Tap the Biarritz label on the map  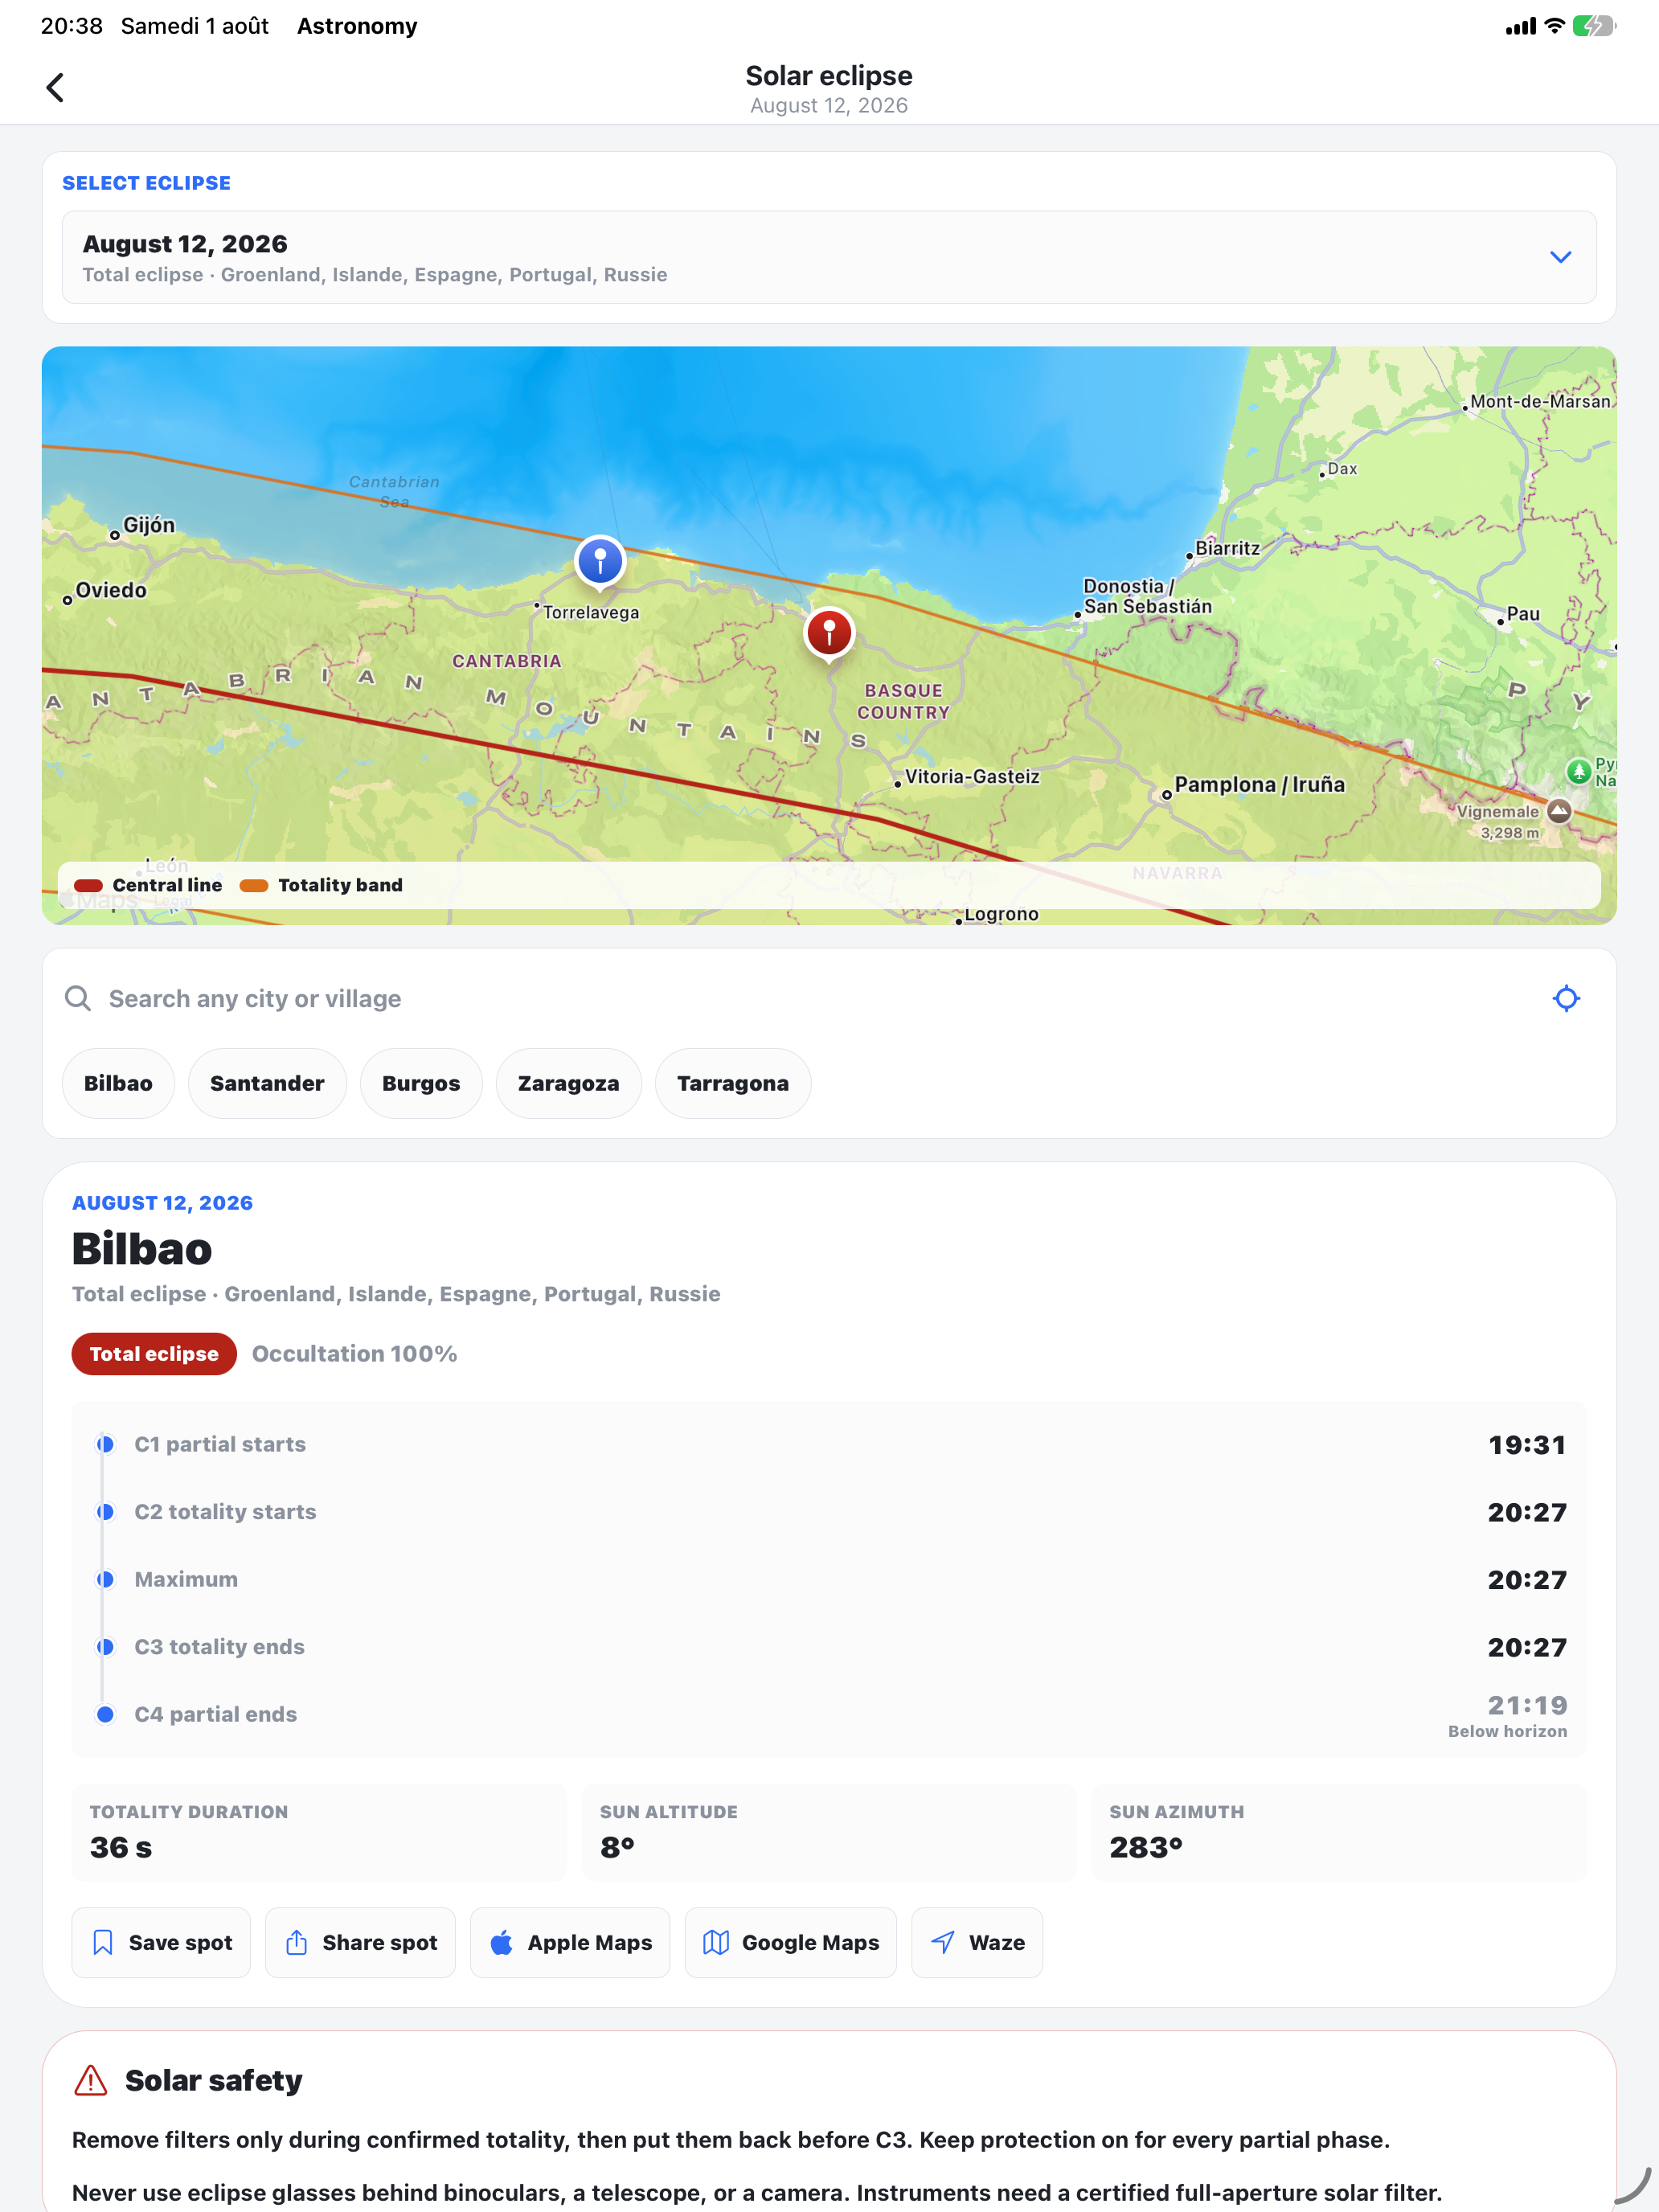(x=1227, y=548)
